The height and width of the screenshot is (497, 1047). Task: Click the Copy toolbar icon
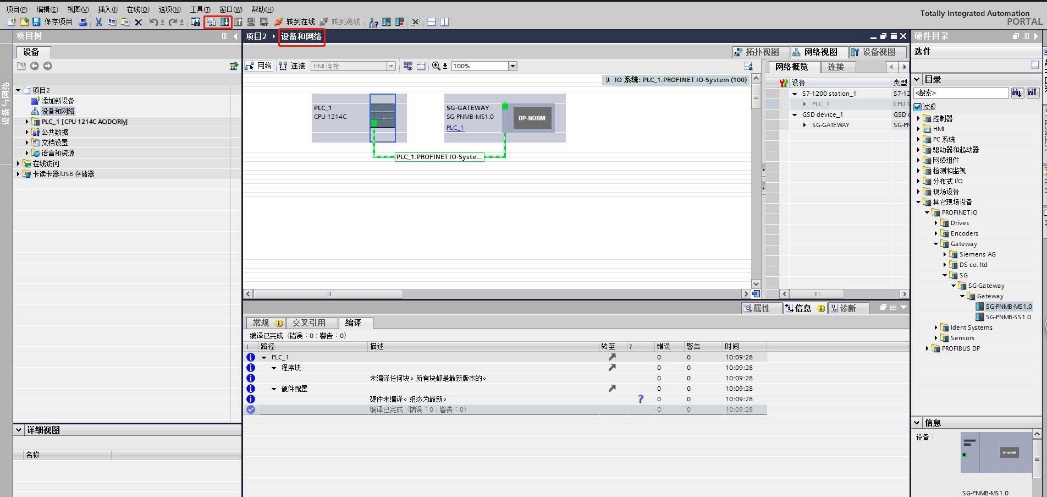[x=112, y=22]
